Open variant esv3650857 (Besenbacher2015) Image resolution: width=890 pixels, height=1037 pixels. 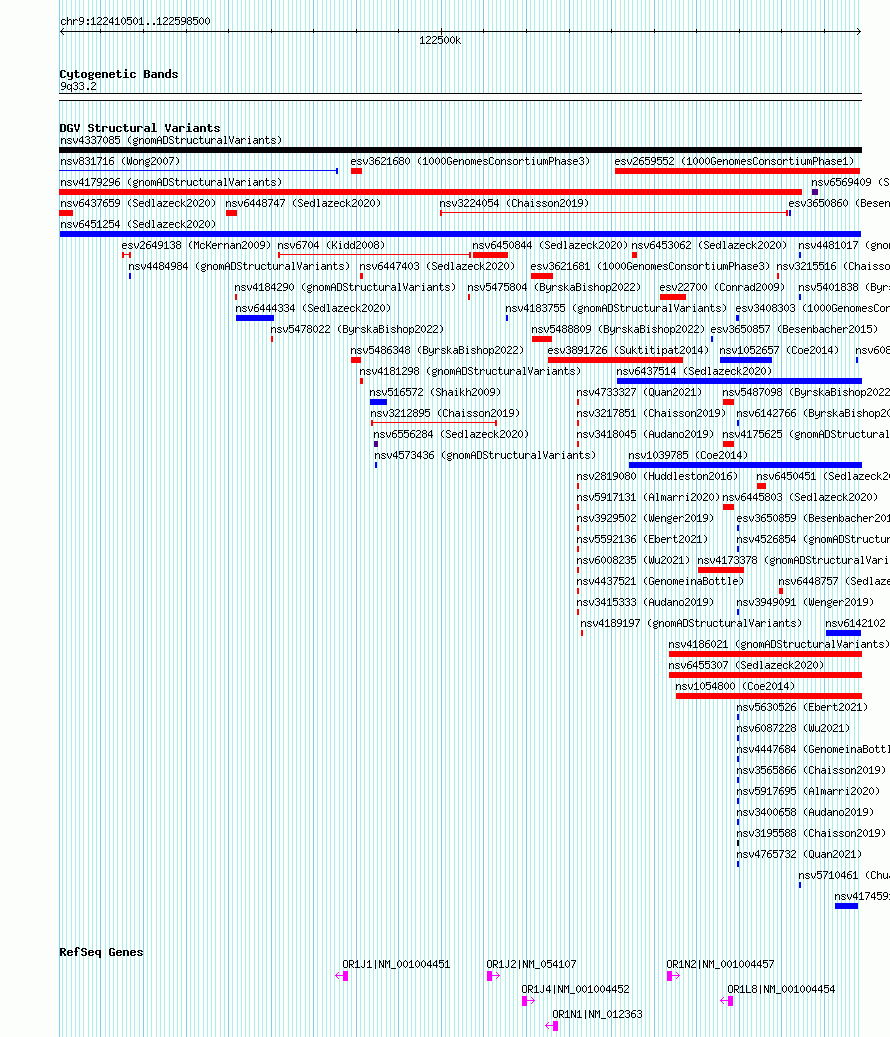pos(794,329)
